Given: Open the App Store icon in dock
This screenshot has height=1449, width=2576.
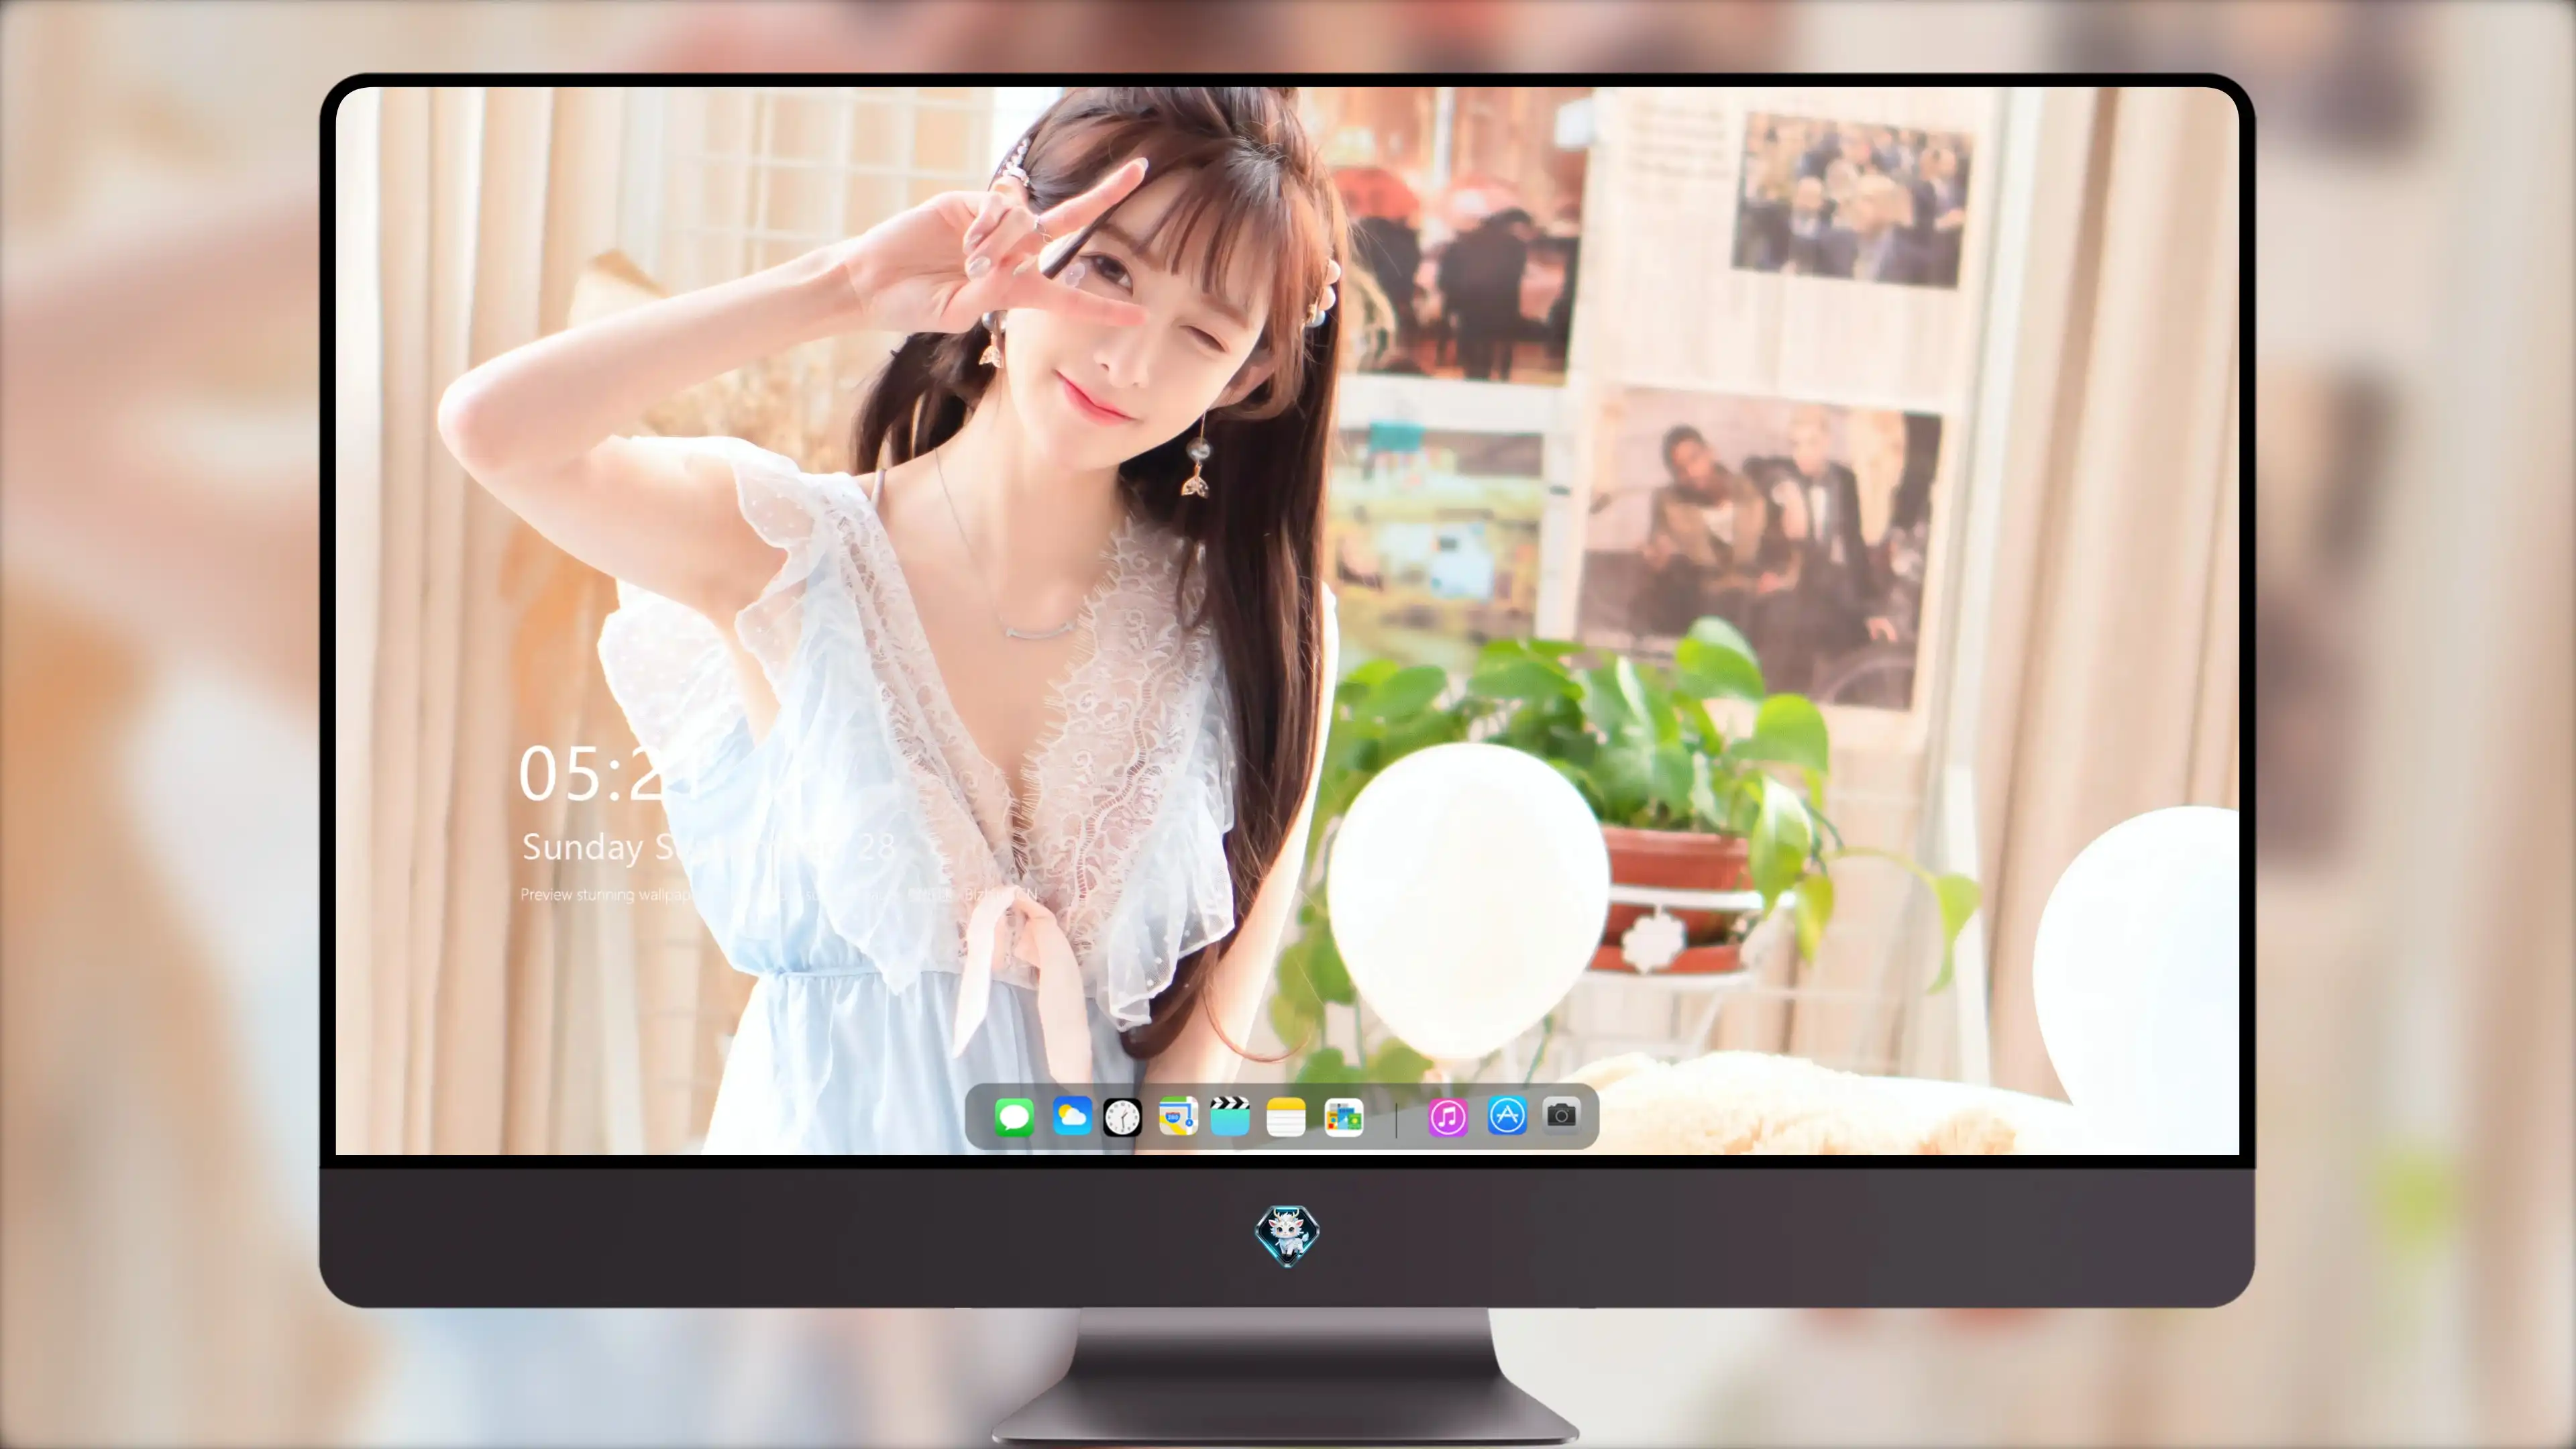Looking at the screenshot, I should pyautogui.click(x=1507, y=1116).
